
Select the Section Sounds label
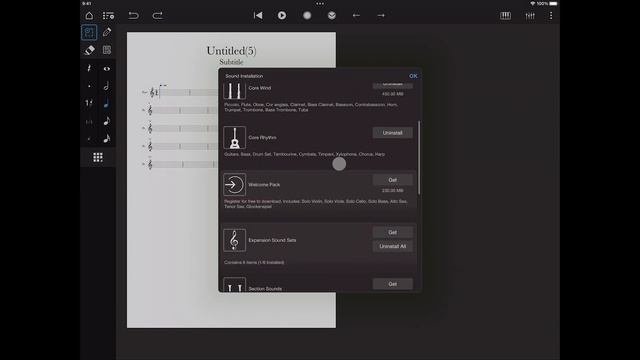[x=265, y=289]
